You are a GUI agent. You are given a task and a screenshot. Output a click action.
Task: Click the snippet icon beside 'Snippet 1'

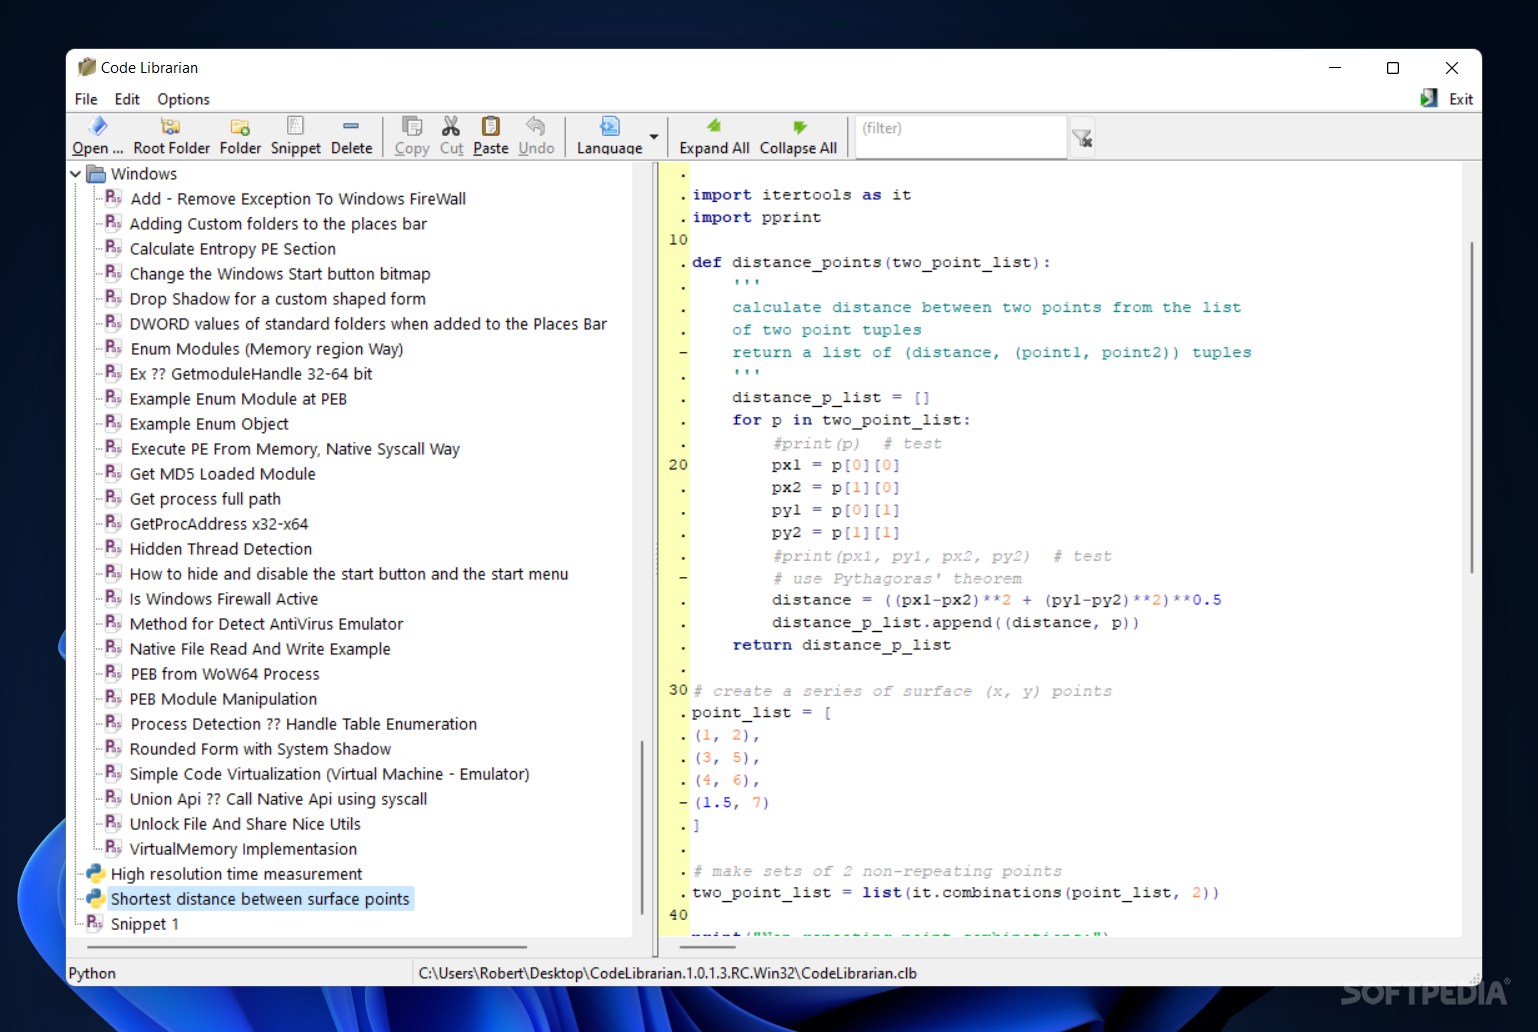(x=95, y=922)
